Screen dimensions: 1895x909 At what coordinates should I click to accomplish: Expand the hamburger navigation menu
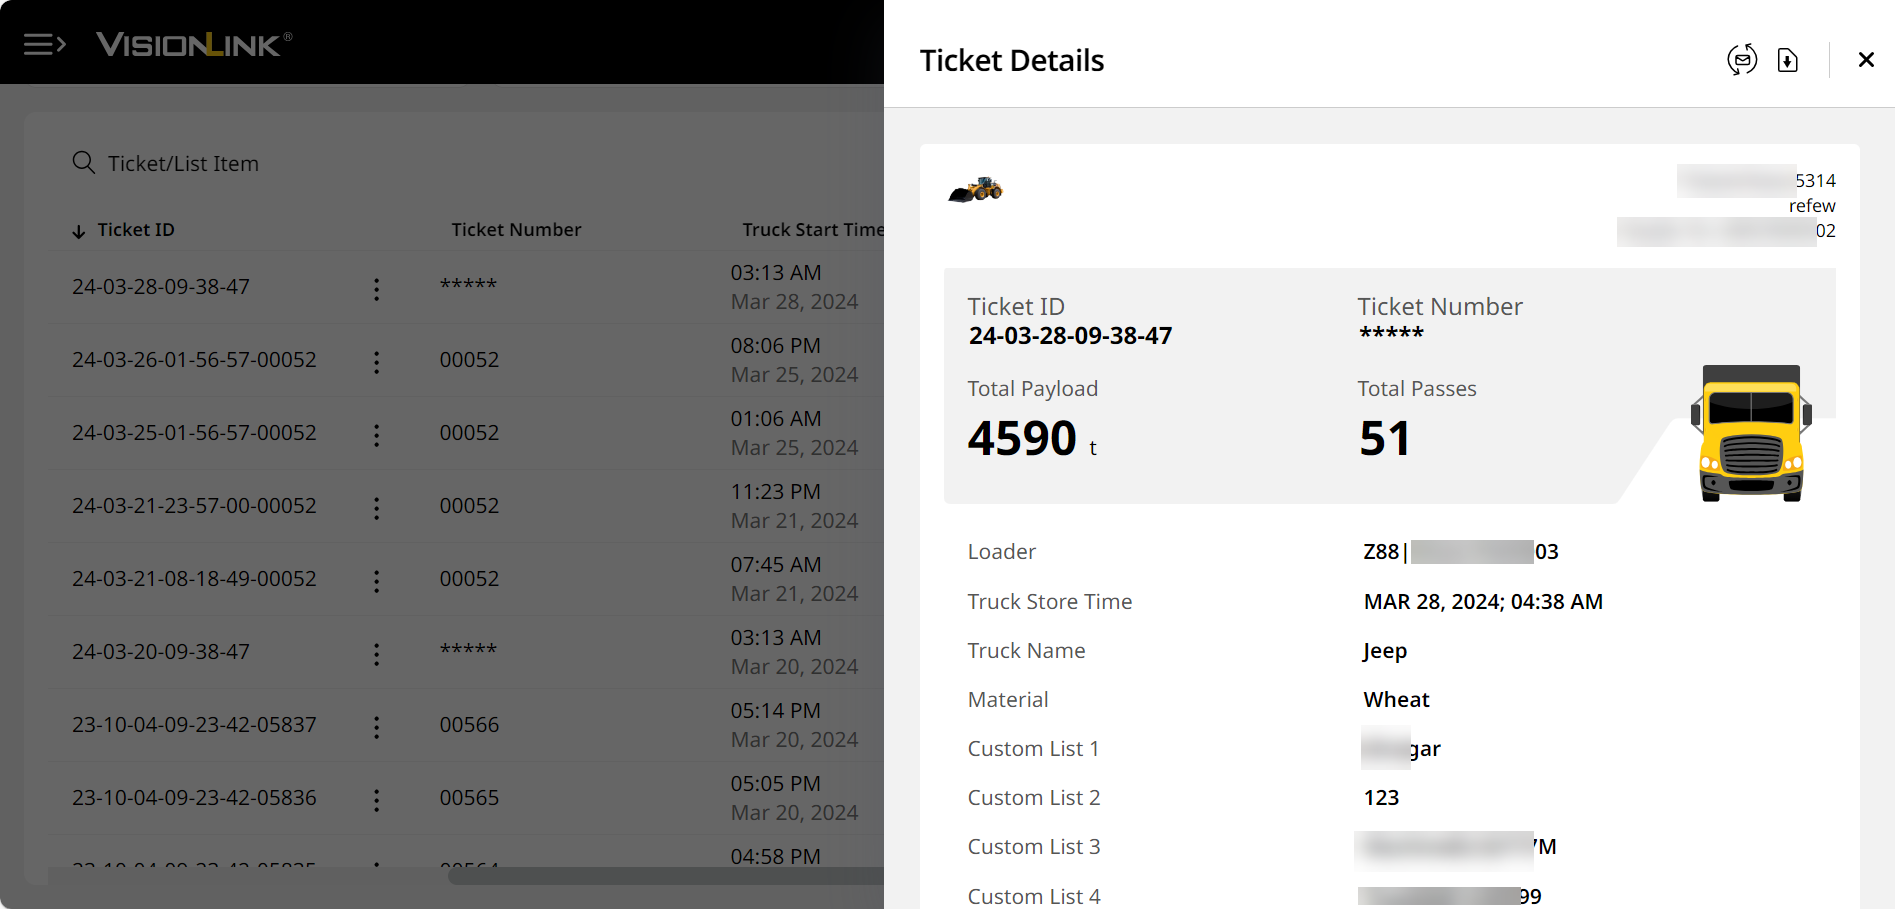pos(44,44)
